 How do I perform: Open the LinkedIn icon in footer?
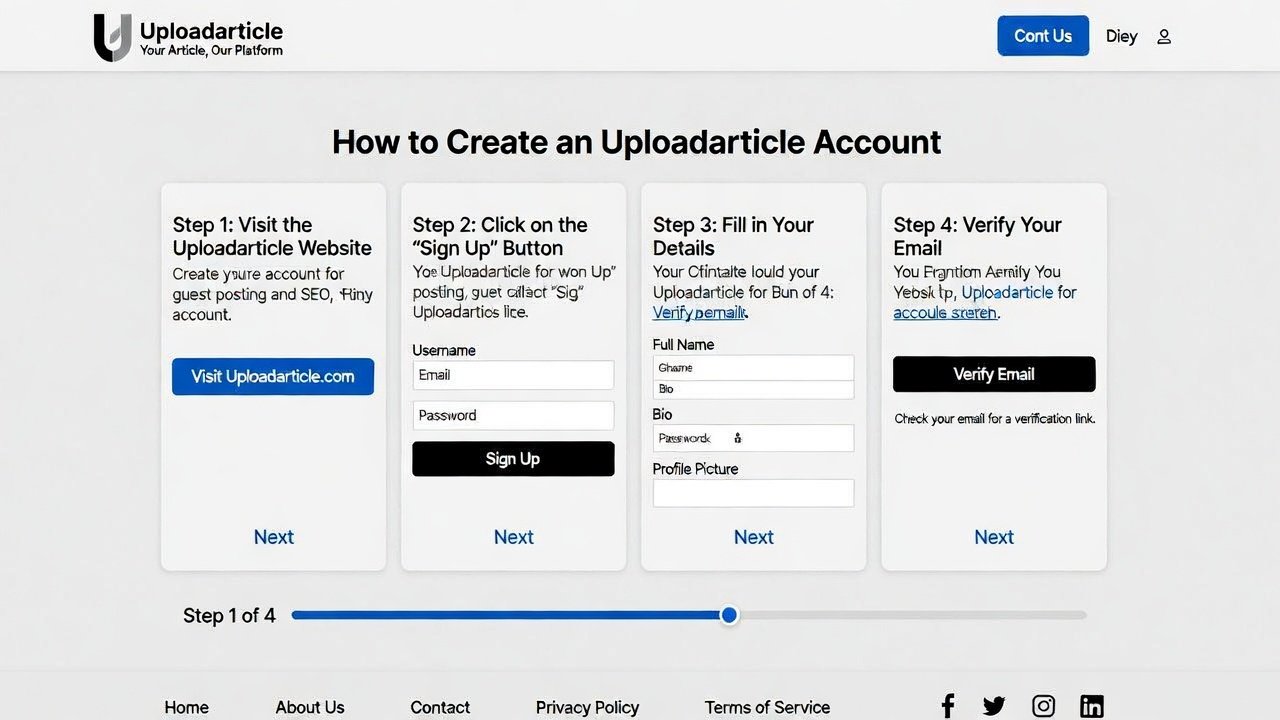(1091, 705)
